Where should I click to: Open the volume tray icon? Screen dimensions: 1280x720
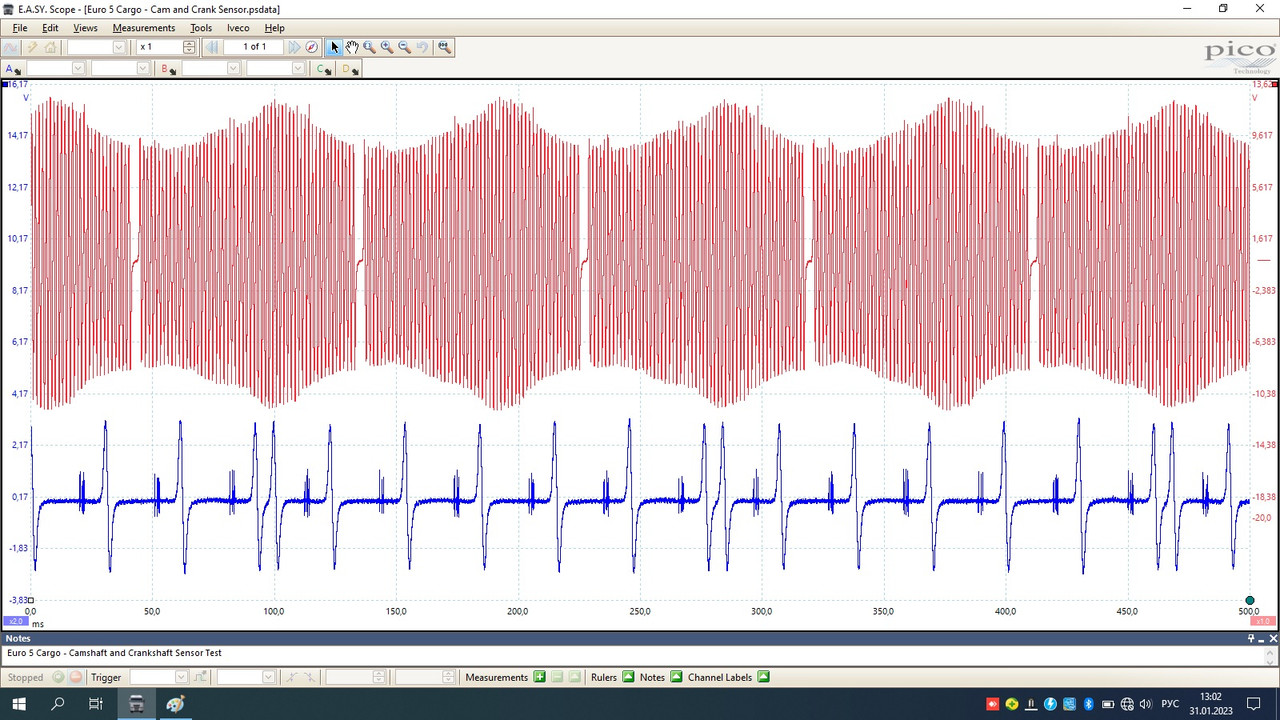tap(1146, 704)
